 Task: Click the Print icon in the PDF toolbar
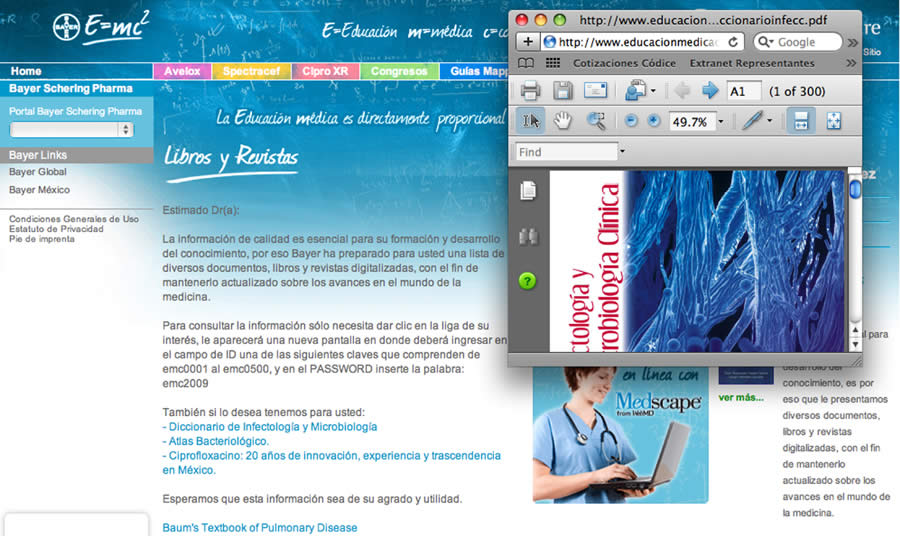tap(530, 91)
